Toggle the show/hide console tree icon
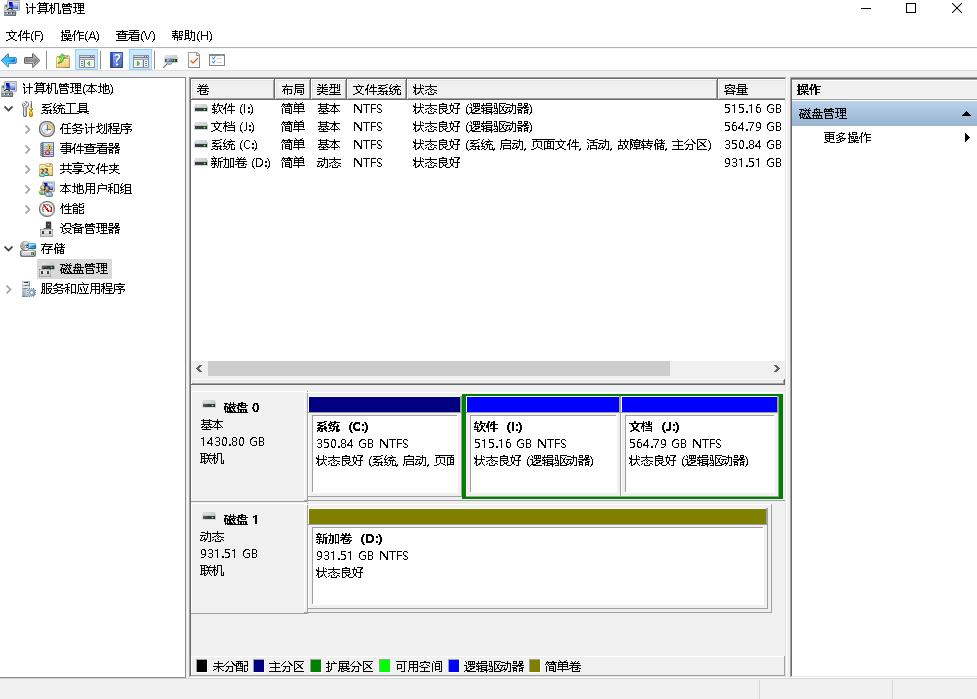 point(86,59)
